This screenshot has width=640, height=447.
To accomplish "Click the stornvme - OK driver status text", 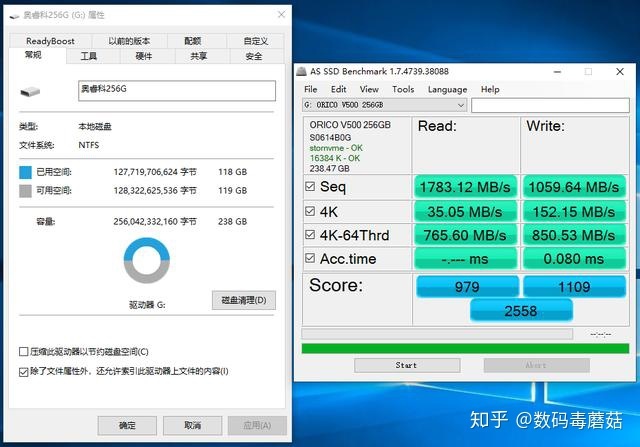I will (x=336, y=148).
